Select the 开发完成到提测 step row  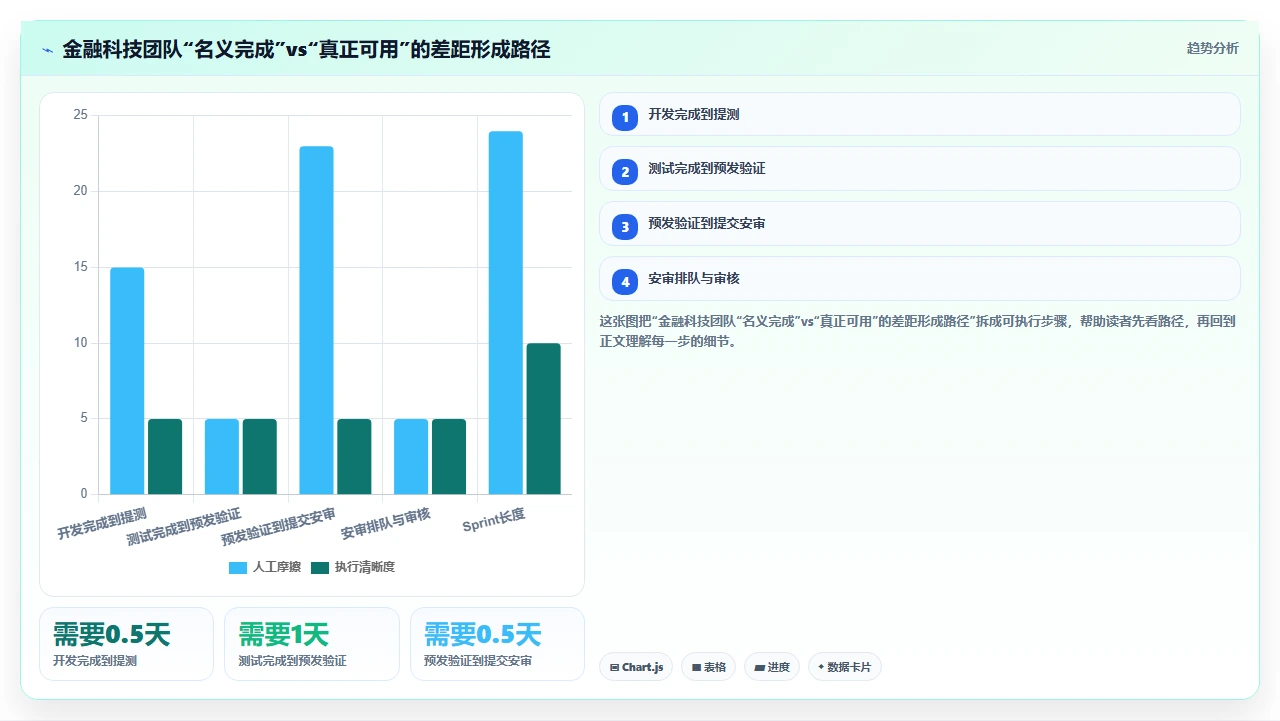(919, 114)
